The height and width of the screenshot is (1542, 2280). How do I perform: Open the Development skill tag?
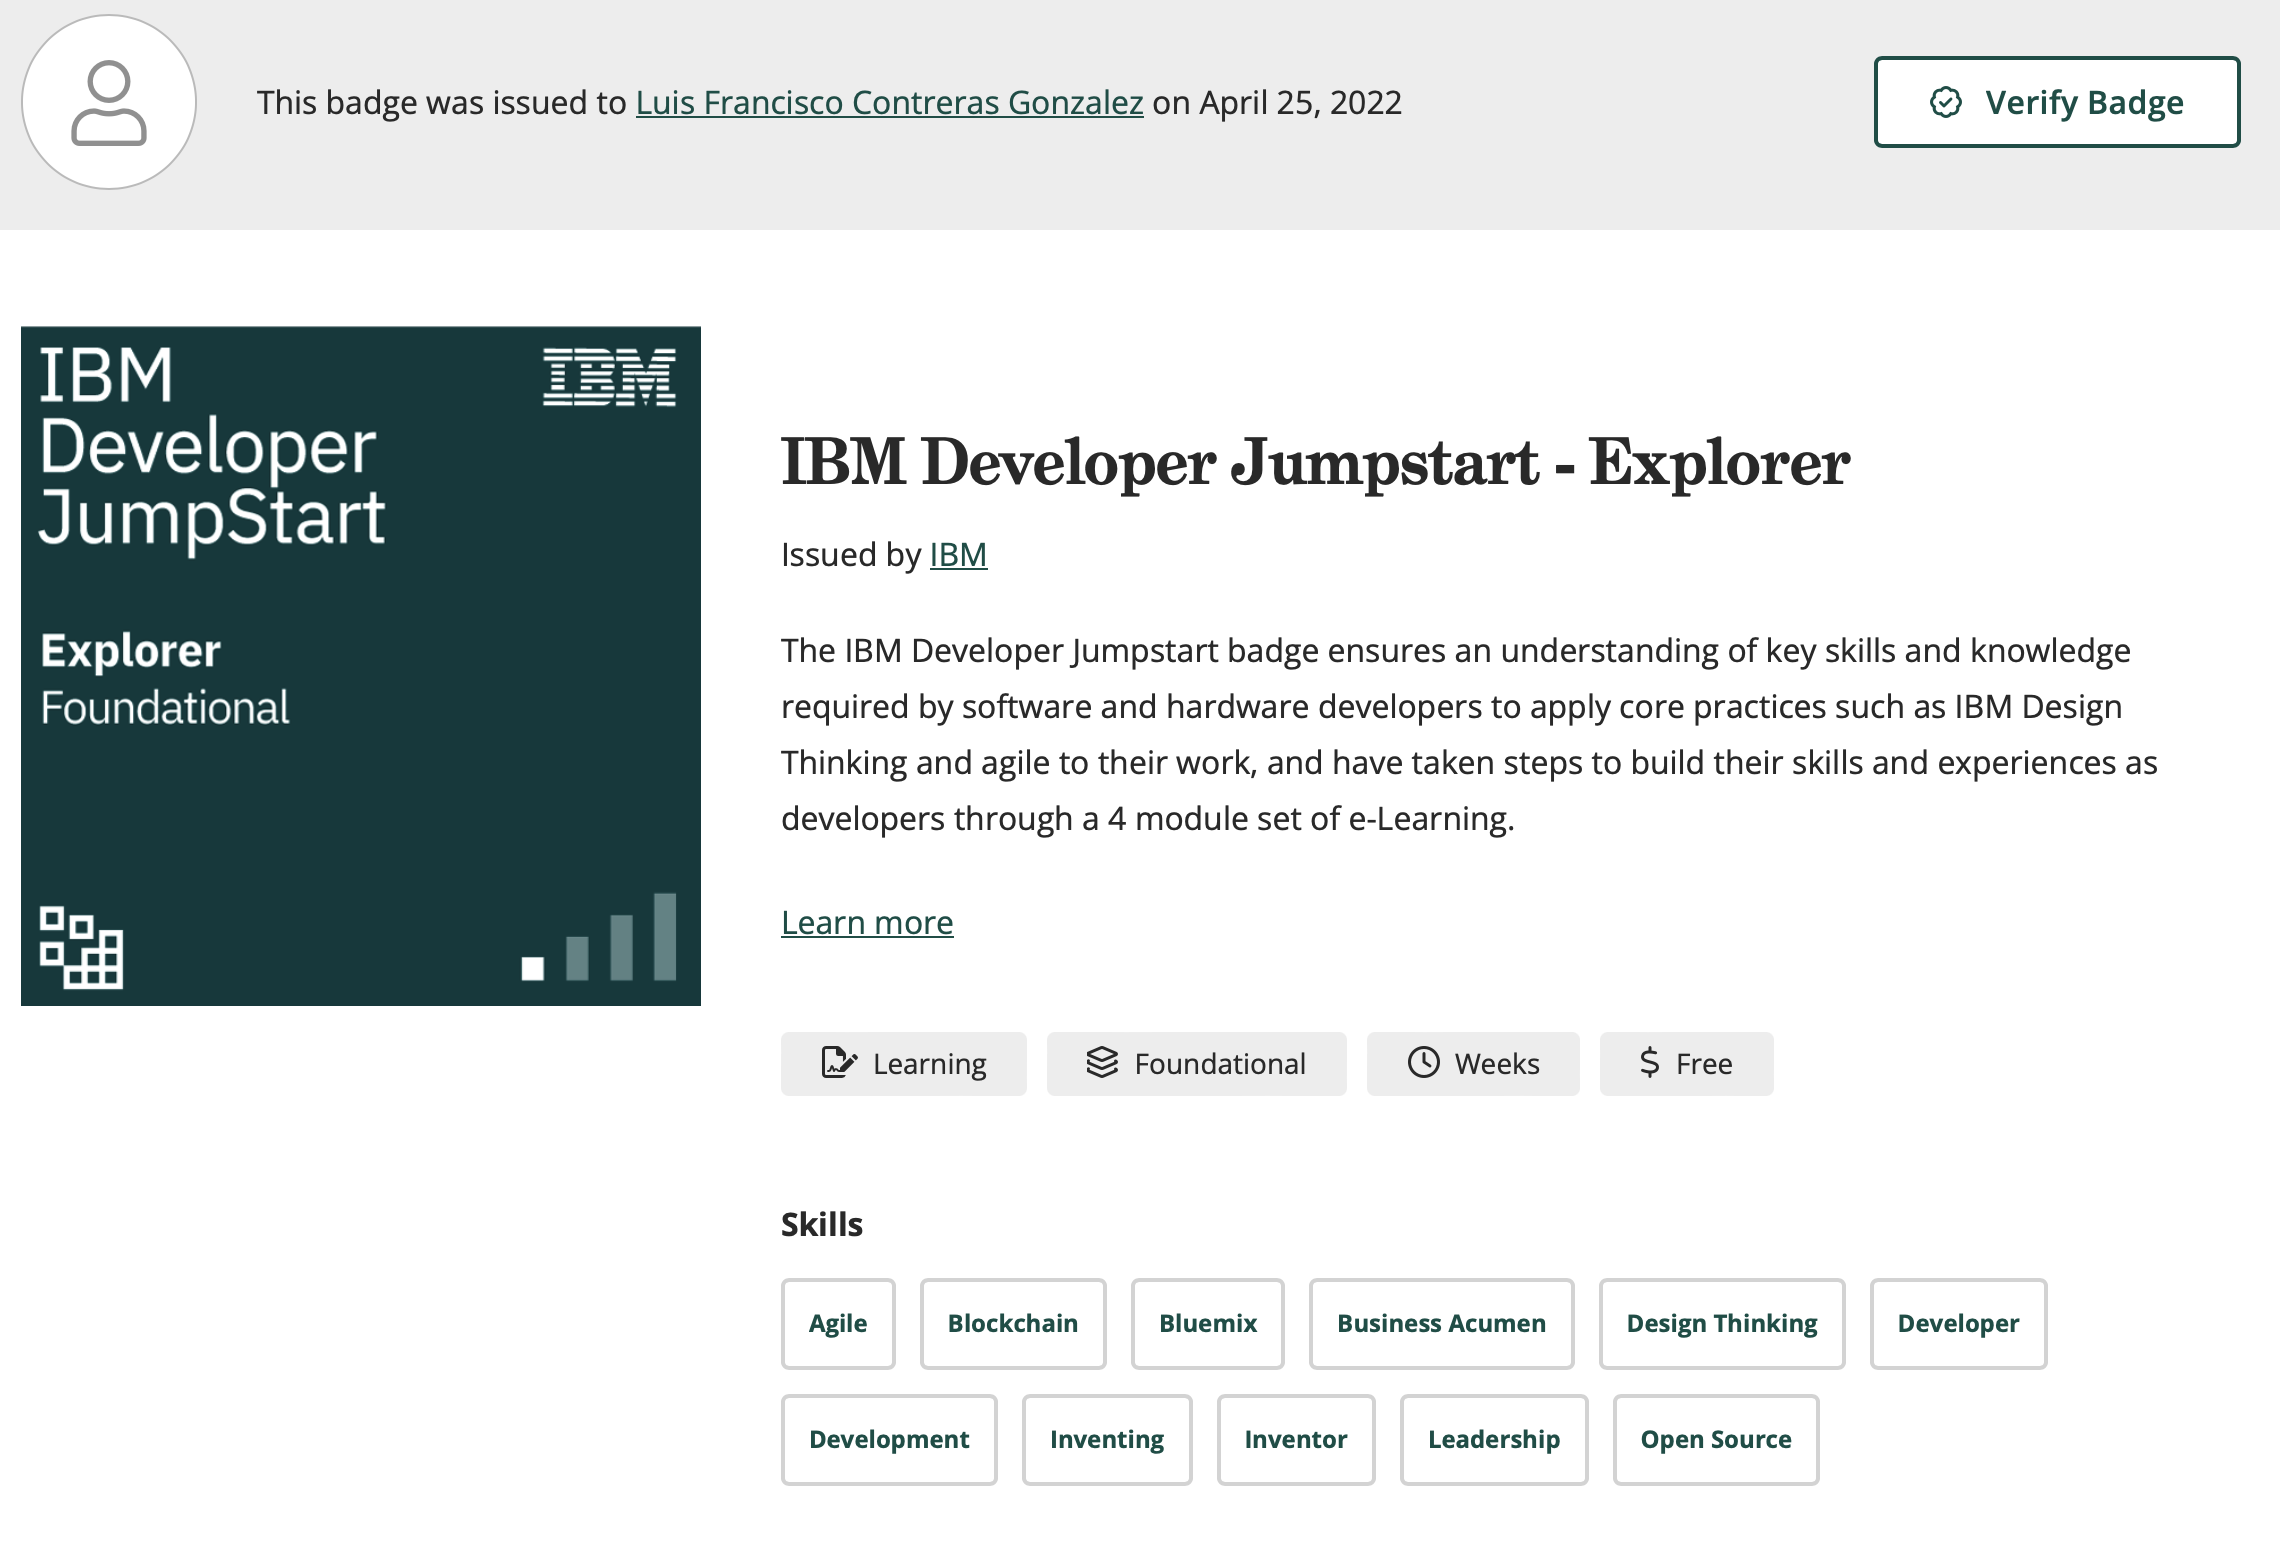pyautogui.click(x=889, y=1439)
